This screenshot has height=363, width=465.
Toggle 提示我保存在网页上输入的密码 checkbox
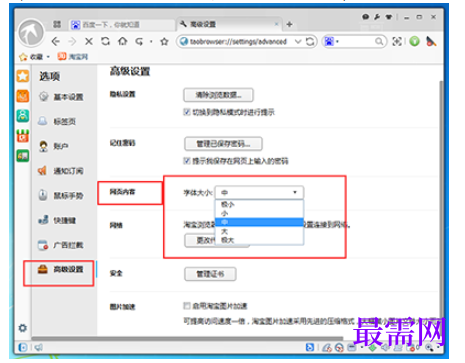coord(187,161)
